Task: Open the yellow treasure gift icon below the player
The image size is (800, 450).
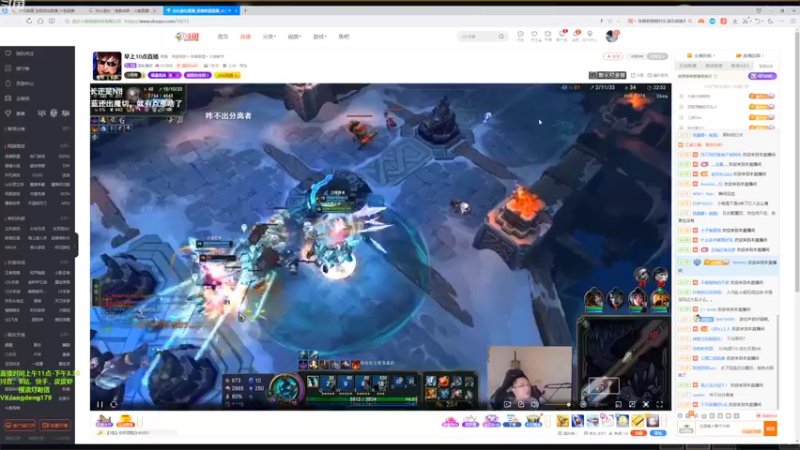Action: (125, 421)
